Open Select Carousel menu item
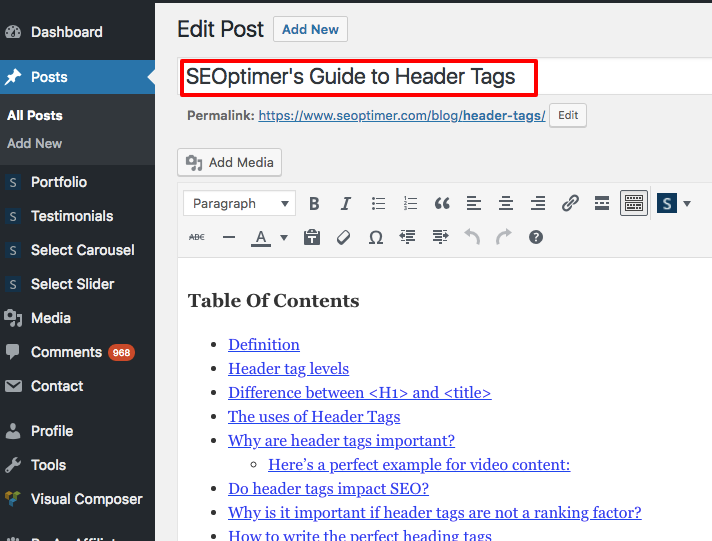 (77, 250)
